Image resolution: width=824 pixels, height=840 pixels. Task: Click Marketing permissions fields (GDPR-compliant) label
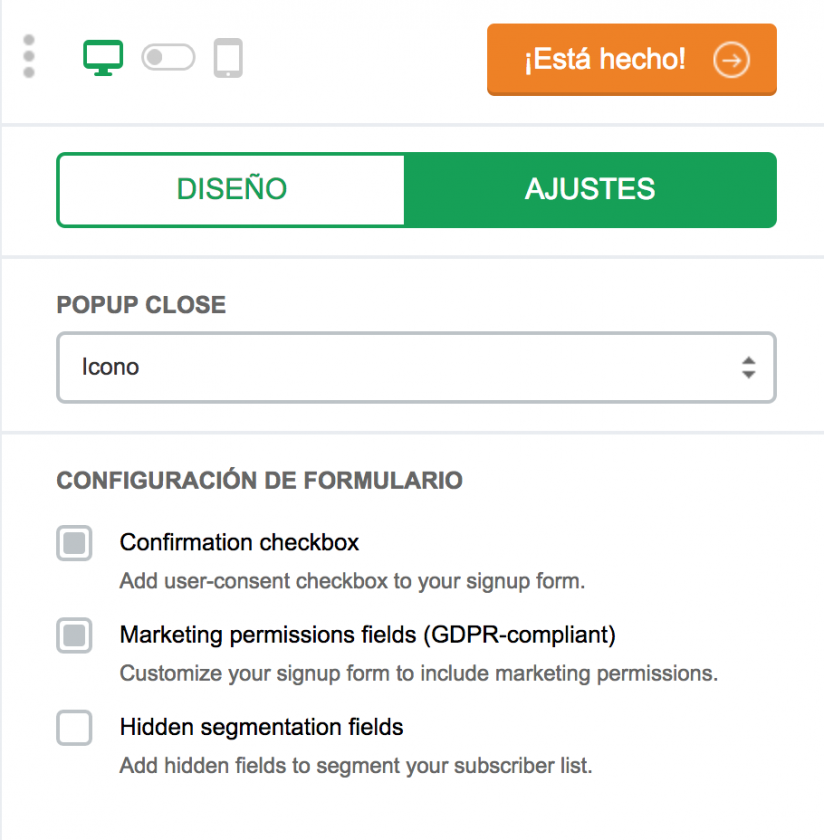coord(367,635)
